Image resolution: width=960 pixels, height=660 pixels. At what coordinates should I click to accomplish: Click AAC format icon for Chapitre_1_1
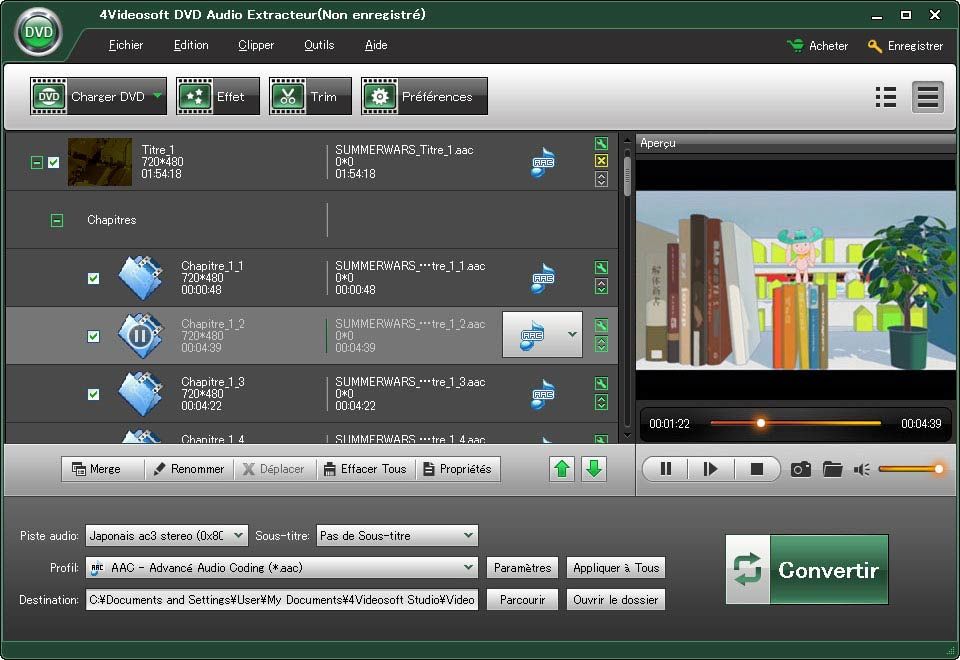[542, 278]
